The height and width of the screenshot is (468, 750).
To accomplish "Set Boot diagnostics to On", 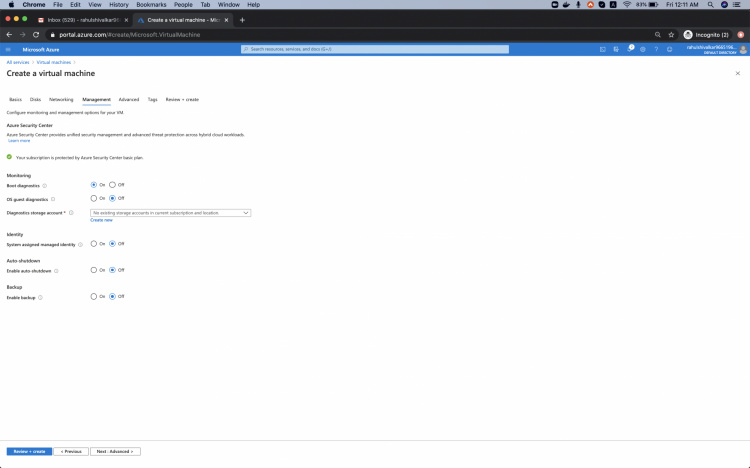I will (94, 185).
